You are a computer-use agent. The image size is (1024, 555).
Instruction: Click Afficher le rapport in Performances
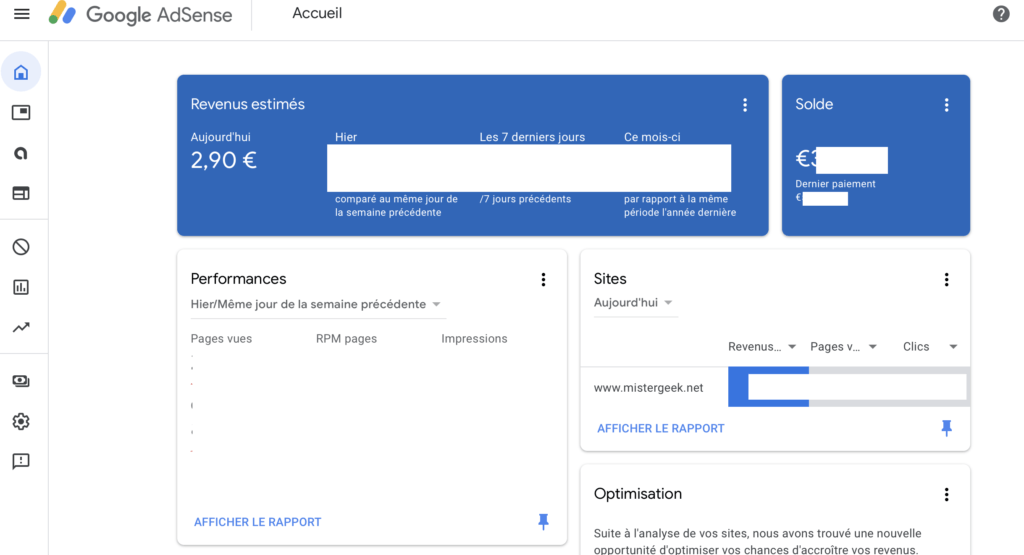click(x=257, y=522)
